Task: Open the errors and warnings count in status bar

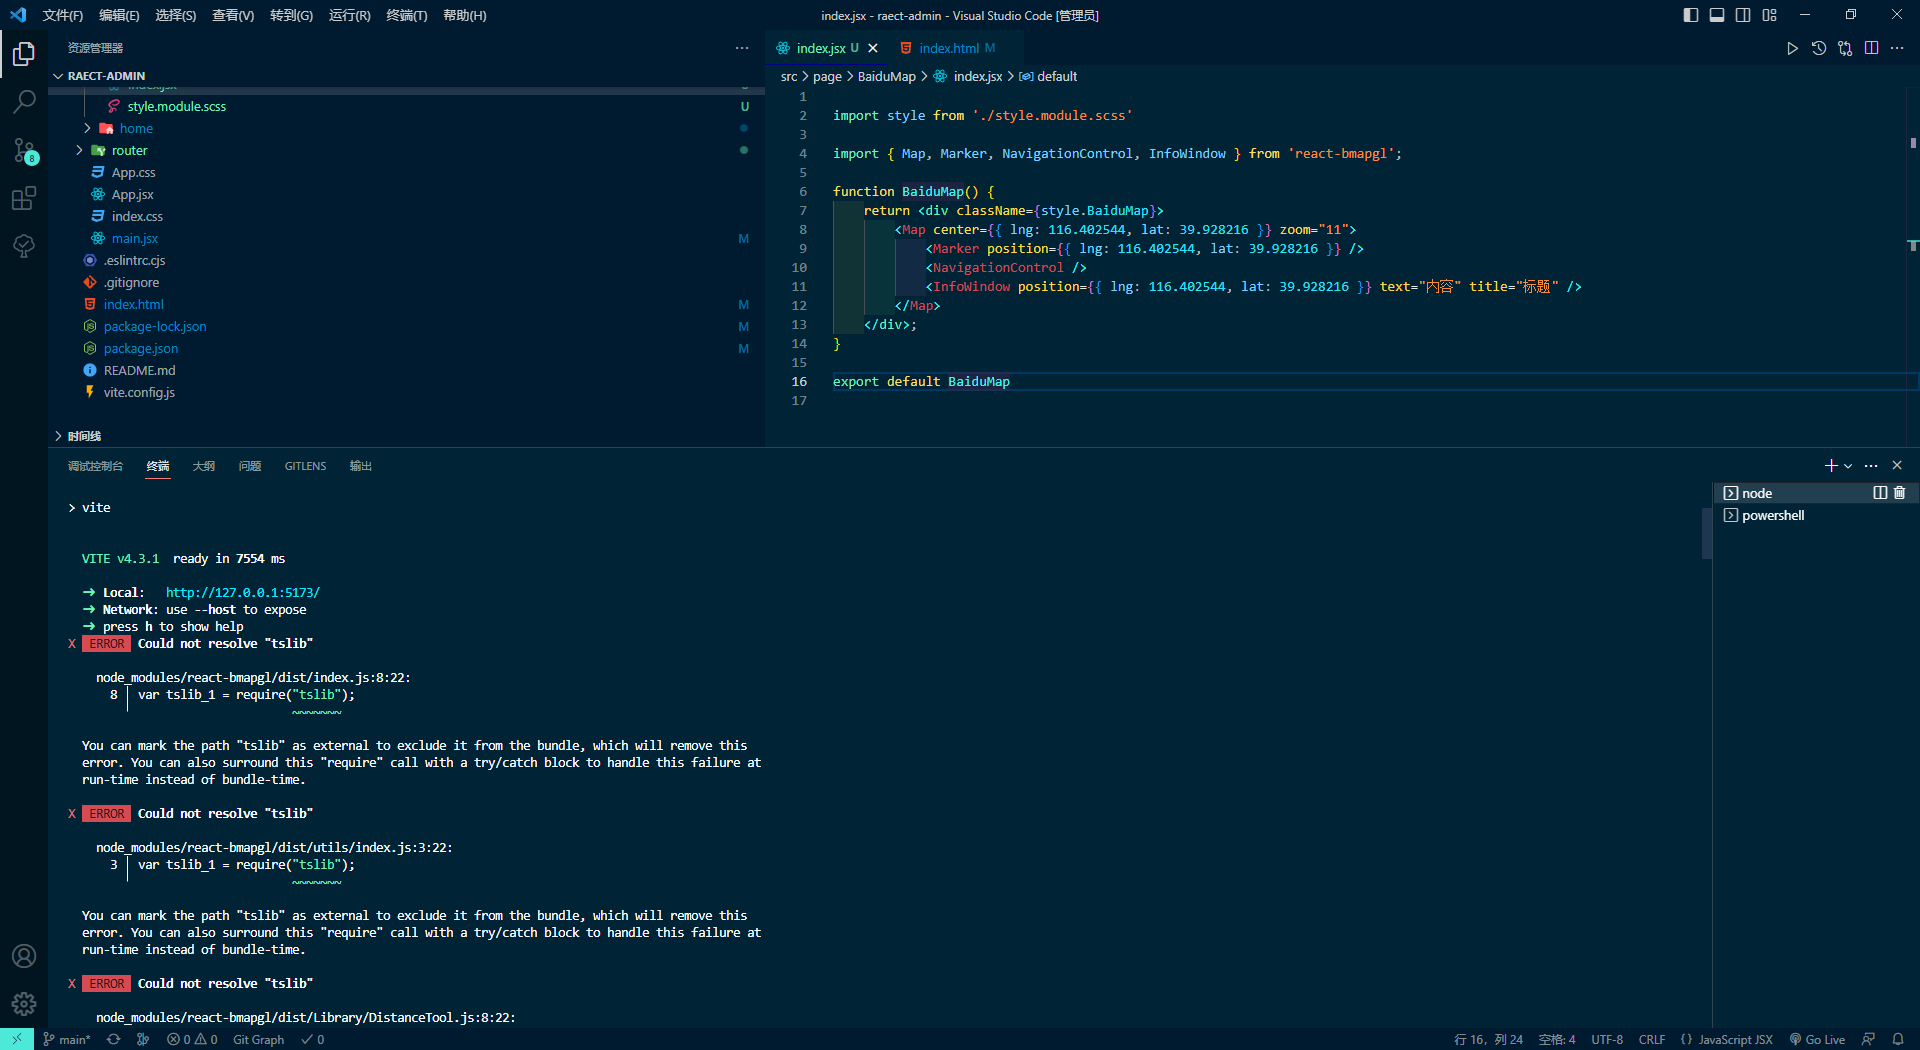Action: [192, 1039]
